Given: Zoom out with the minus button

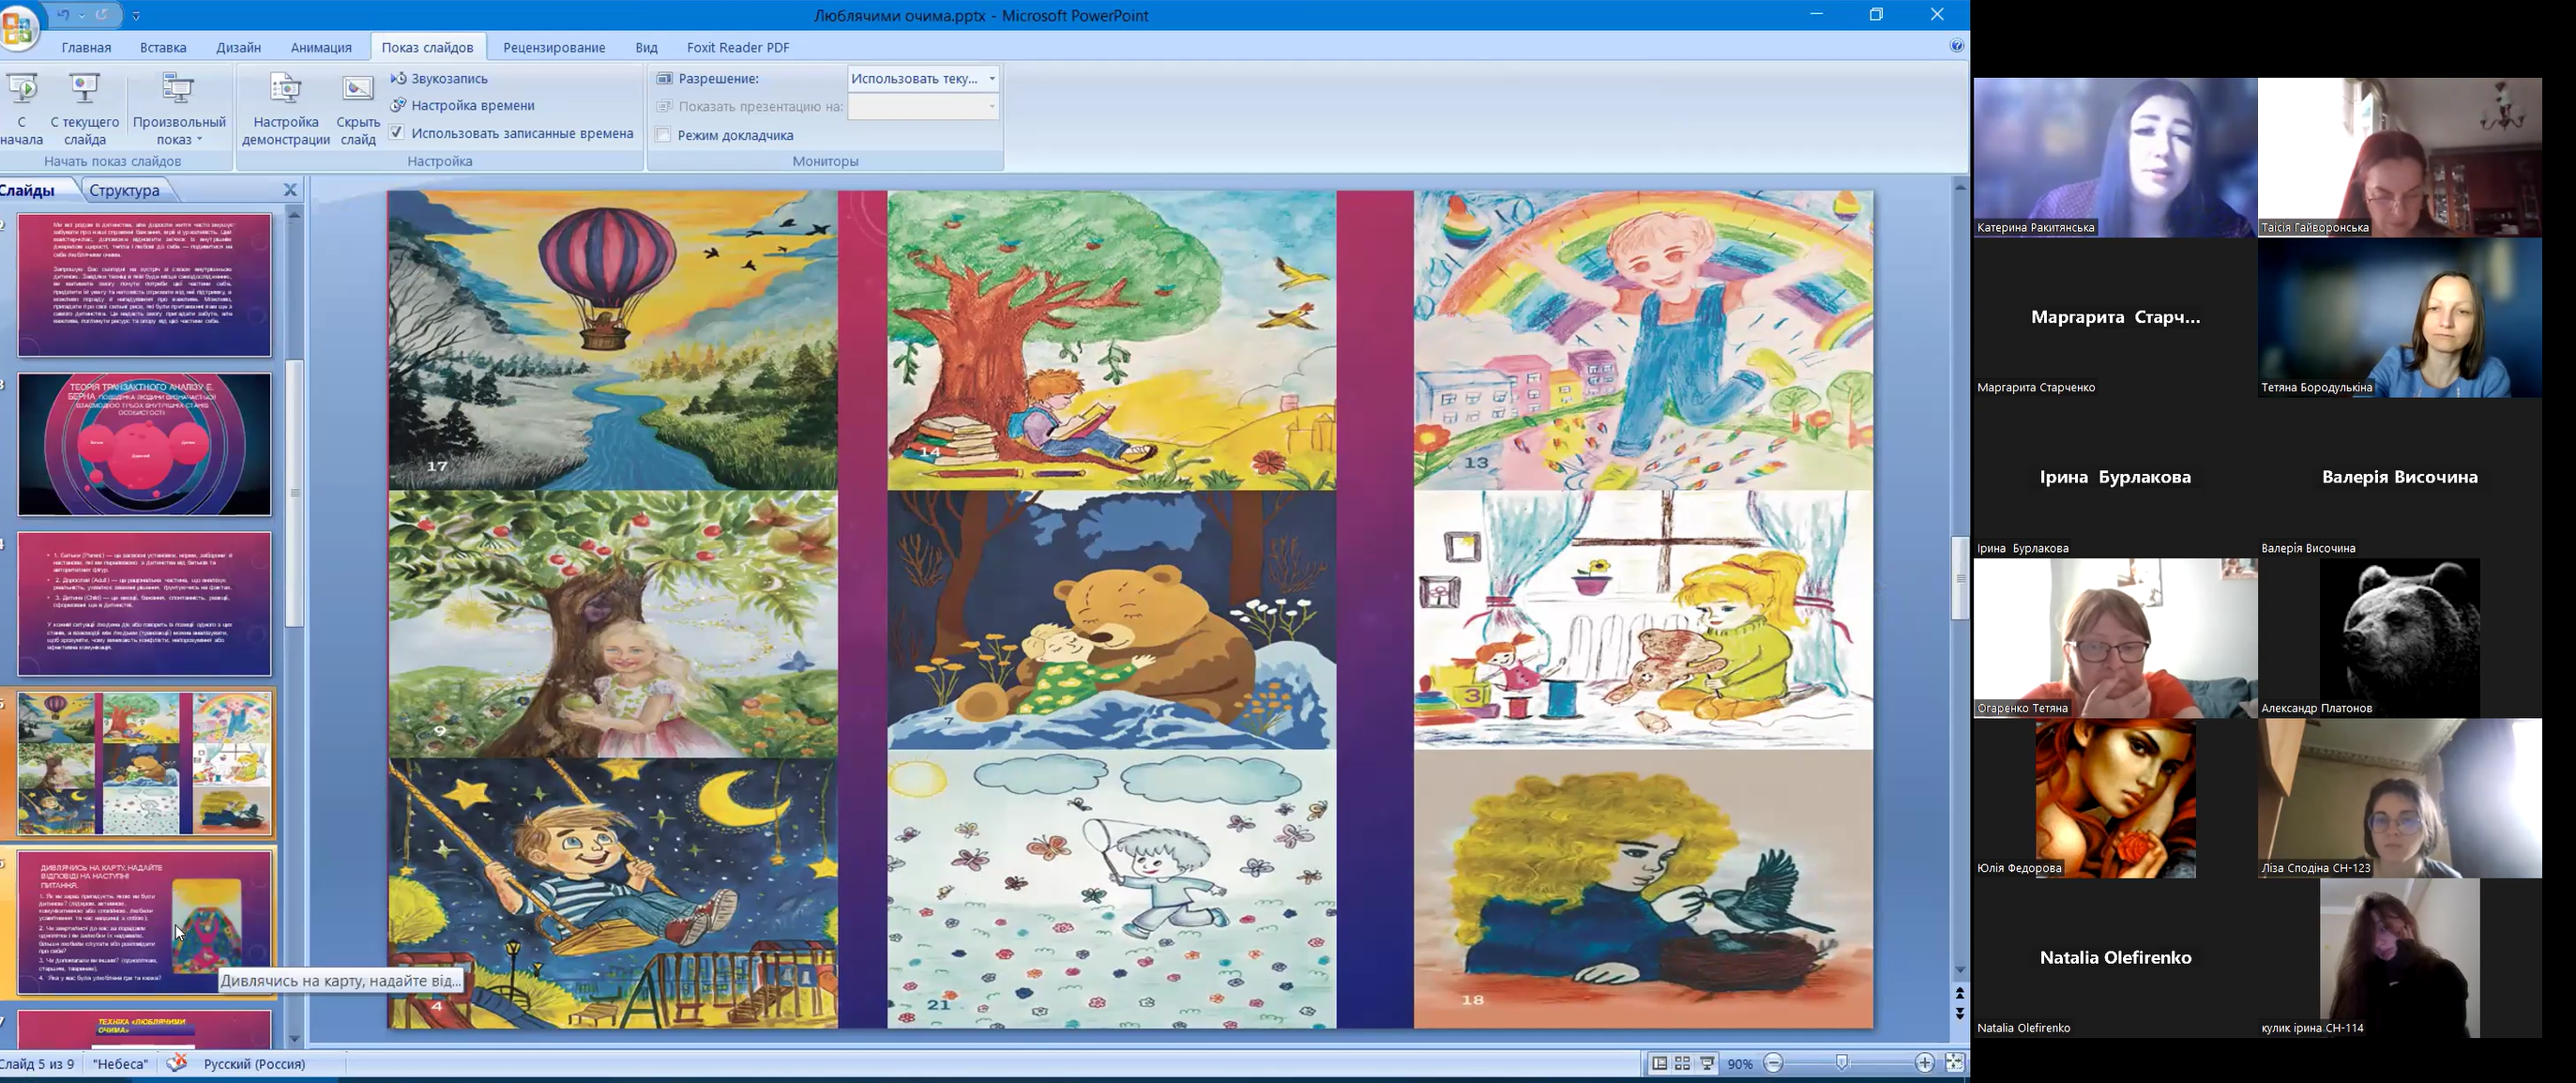Looking at the screenshot, I should coord(1773,1064).
